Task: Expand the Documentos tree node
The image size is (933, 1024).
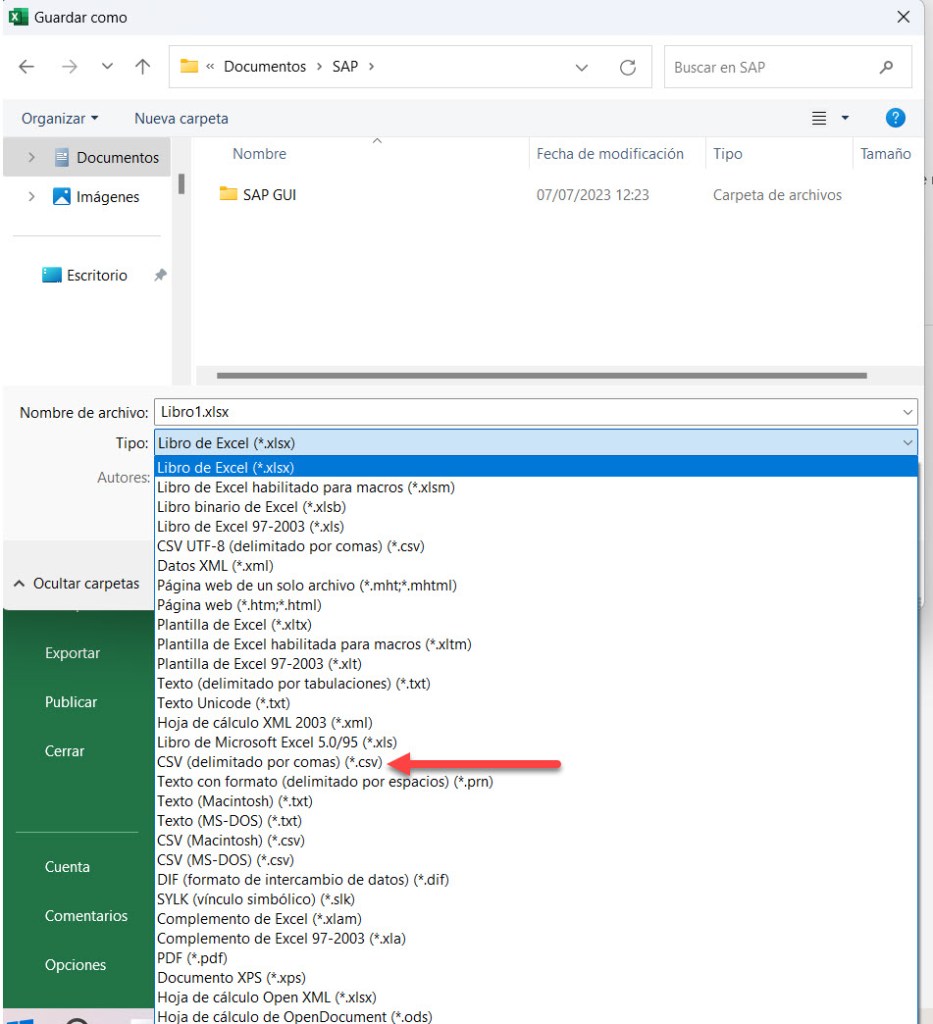Action: pos(32,158)
